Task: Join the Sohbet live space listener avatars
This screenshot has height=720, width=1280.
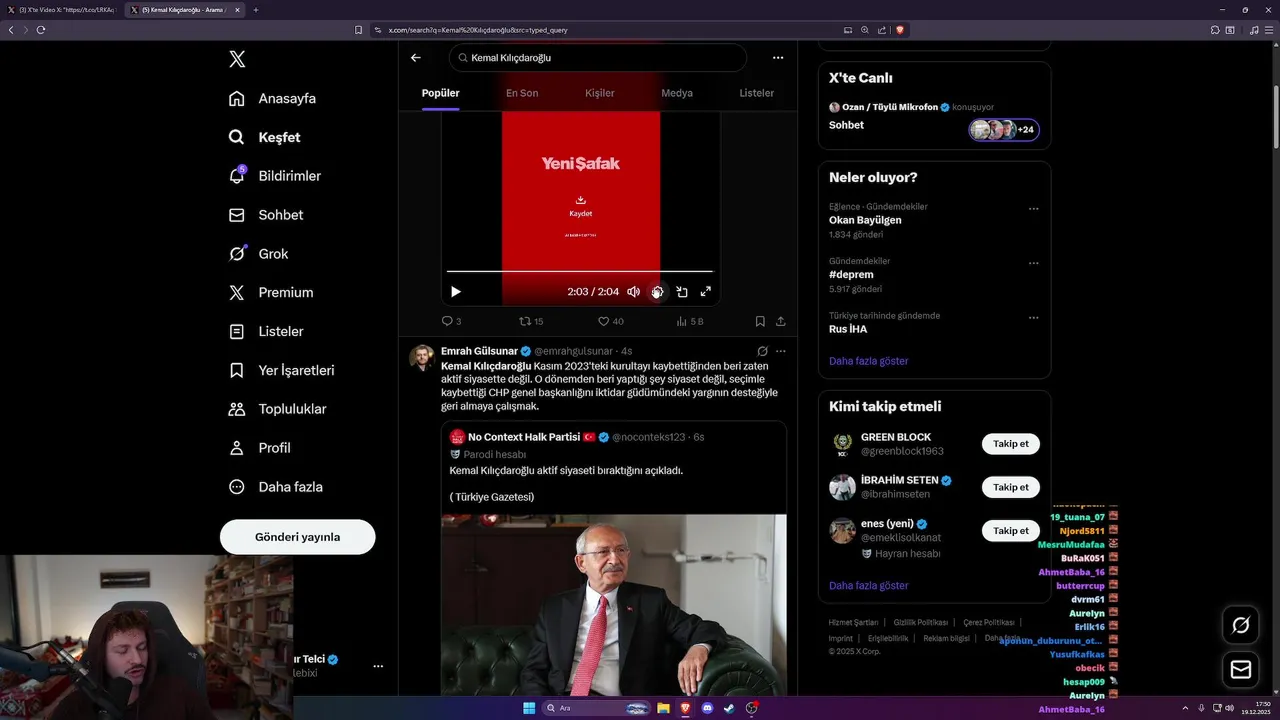Action: pos(1004,130)
